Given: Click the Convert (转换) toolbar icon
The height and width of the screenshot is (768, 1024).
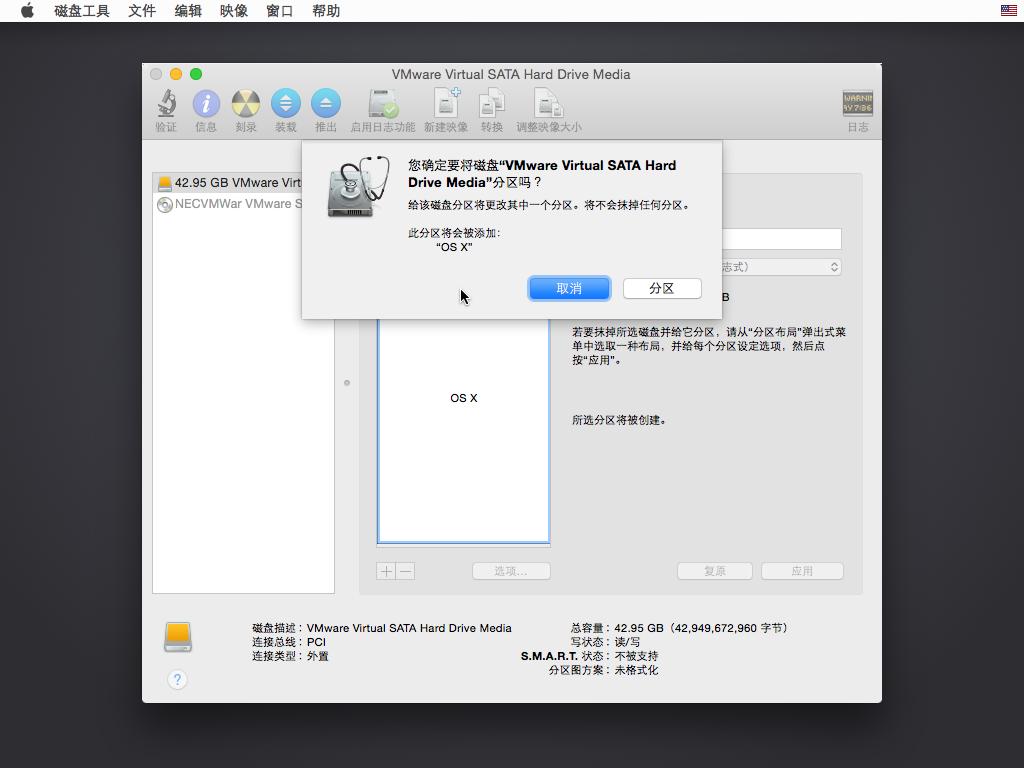Looking at the screenshot, I should click(492, 103).
